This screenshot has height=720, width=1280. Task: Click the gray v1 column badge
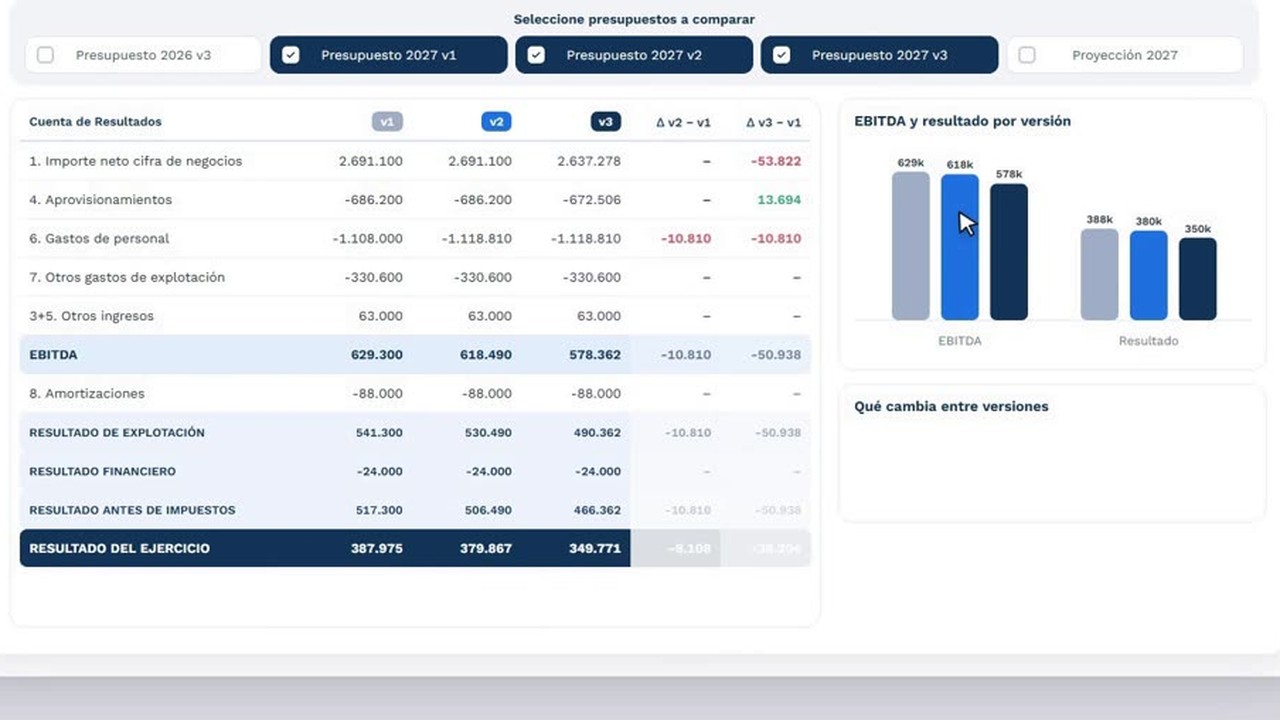tap(387, 122)
